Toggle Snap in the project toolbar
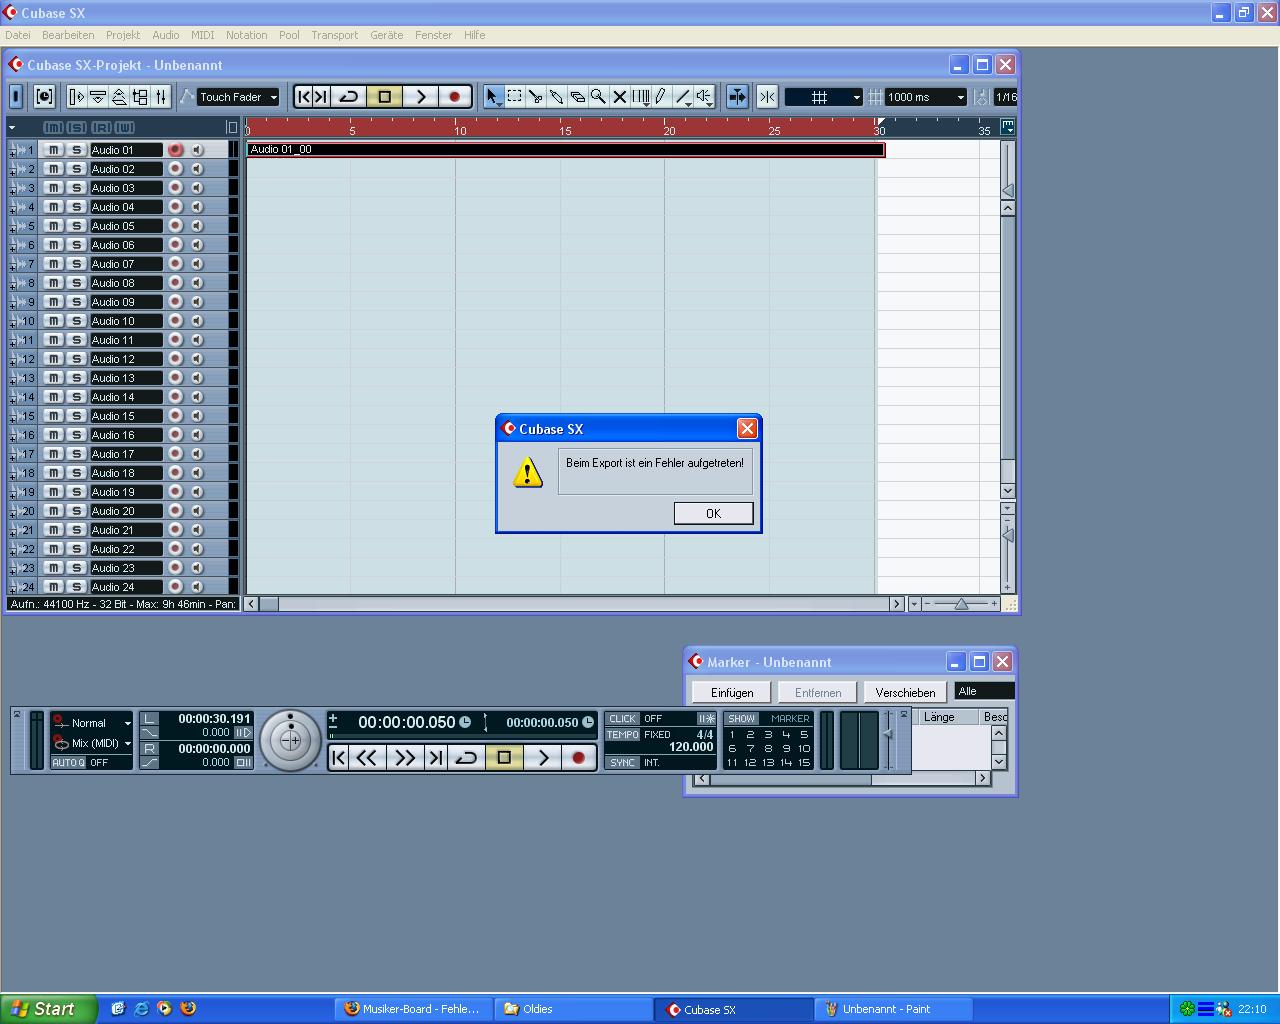Screen dimensions: 1280x1024 click(x=767, y=97)
